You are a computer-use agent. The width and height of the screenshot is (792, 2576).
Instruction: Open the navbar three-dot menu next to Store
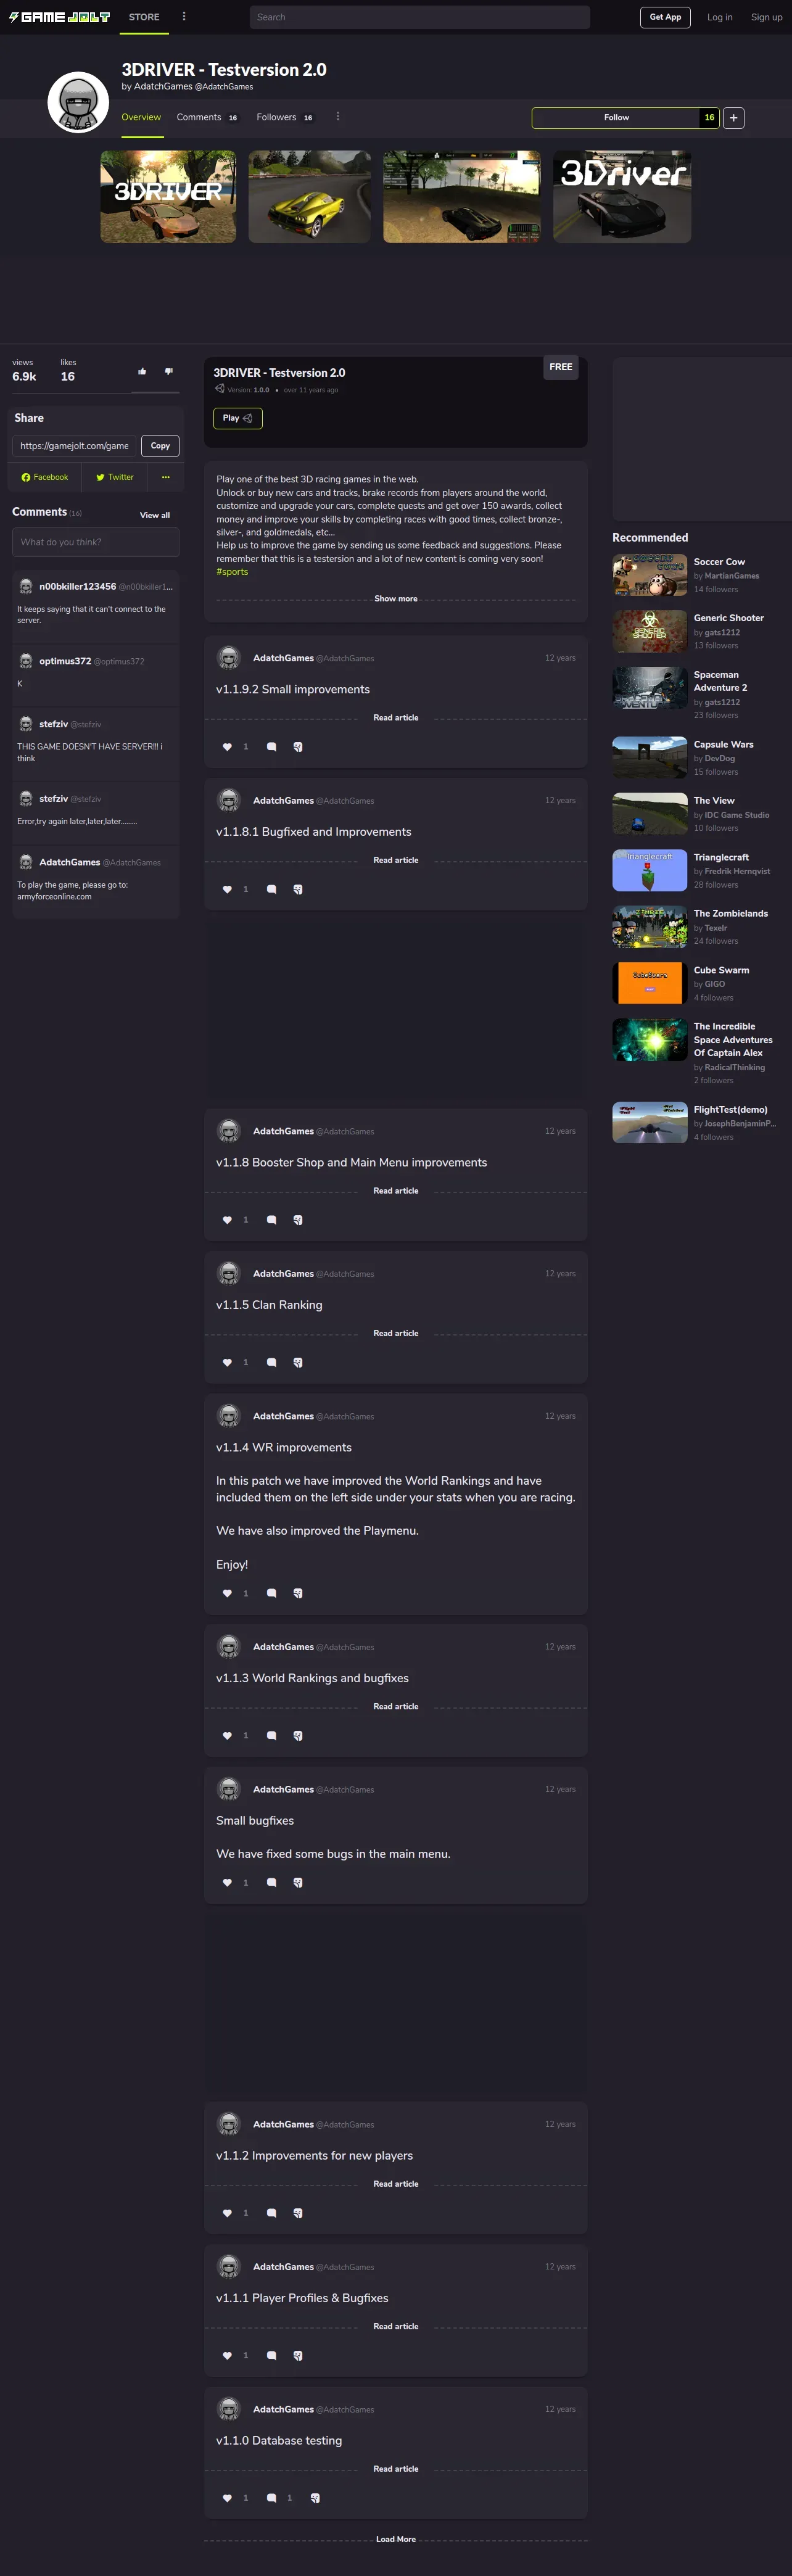click(184, 17)
